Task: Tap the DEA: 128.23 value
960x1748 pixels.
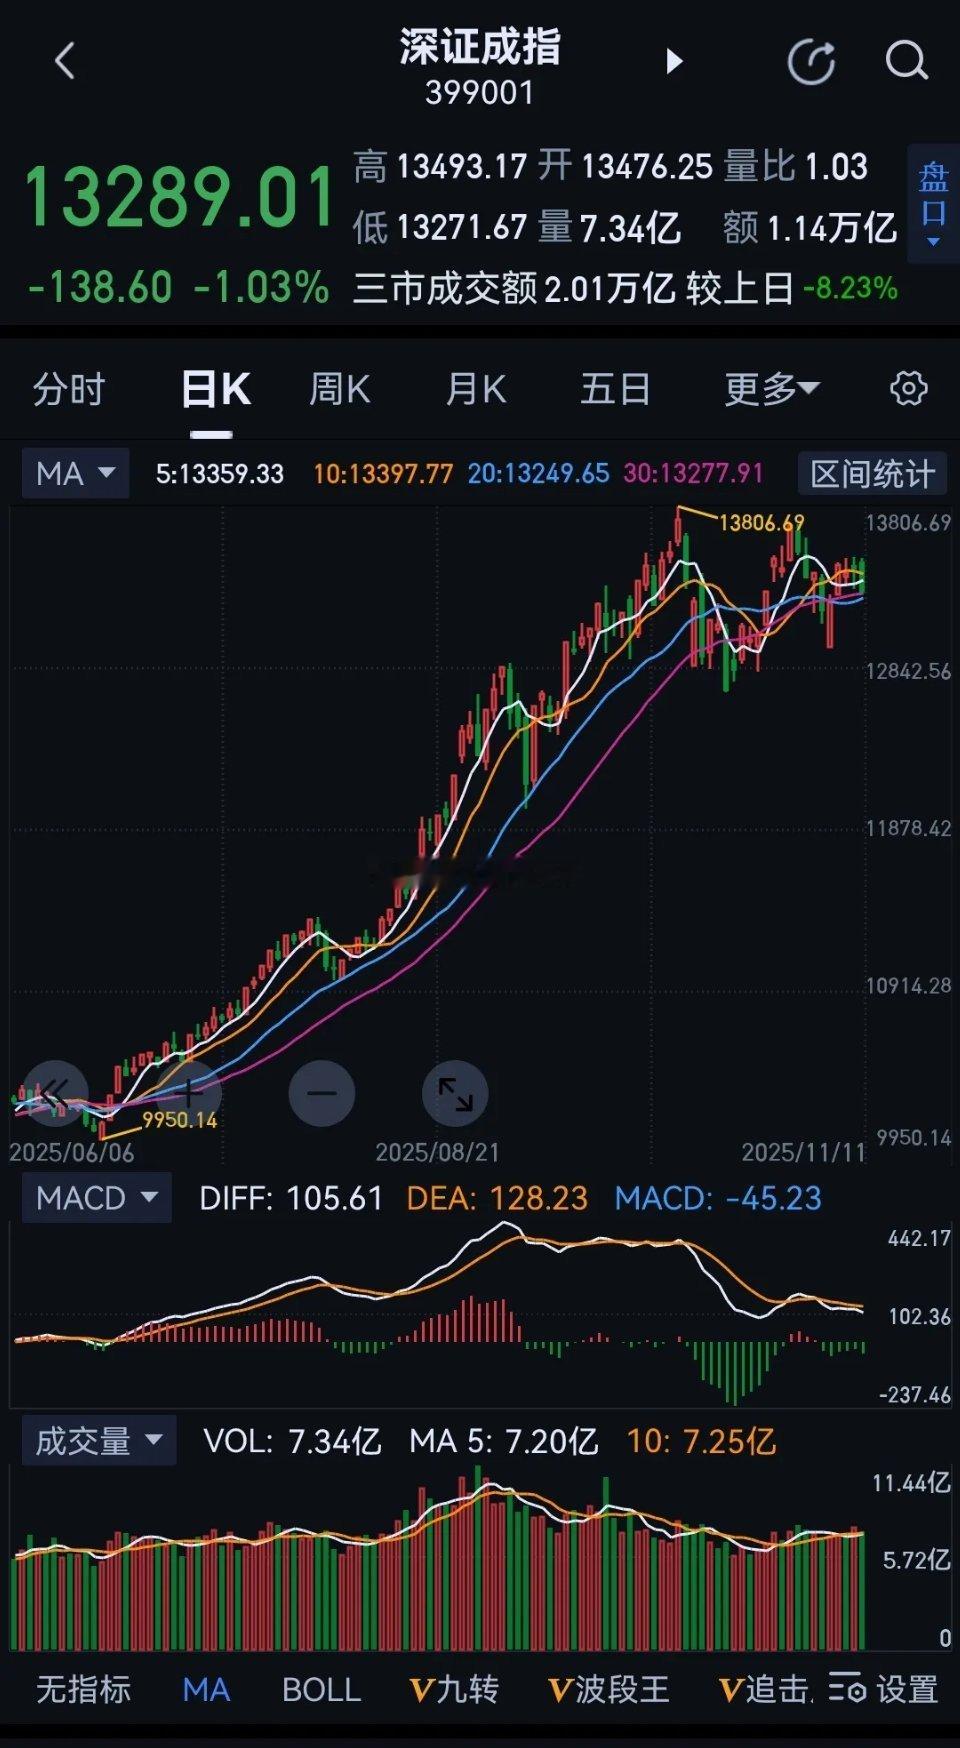Action: [497, 1198]
